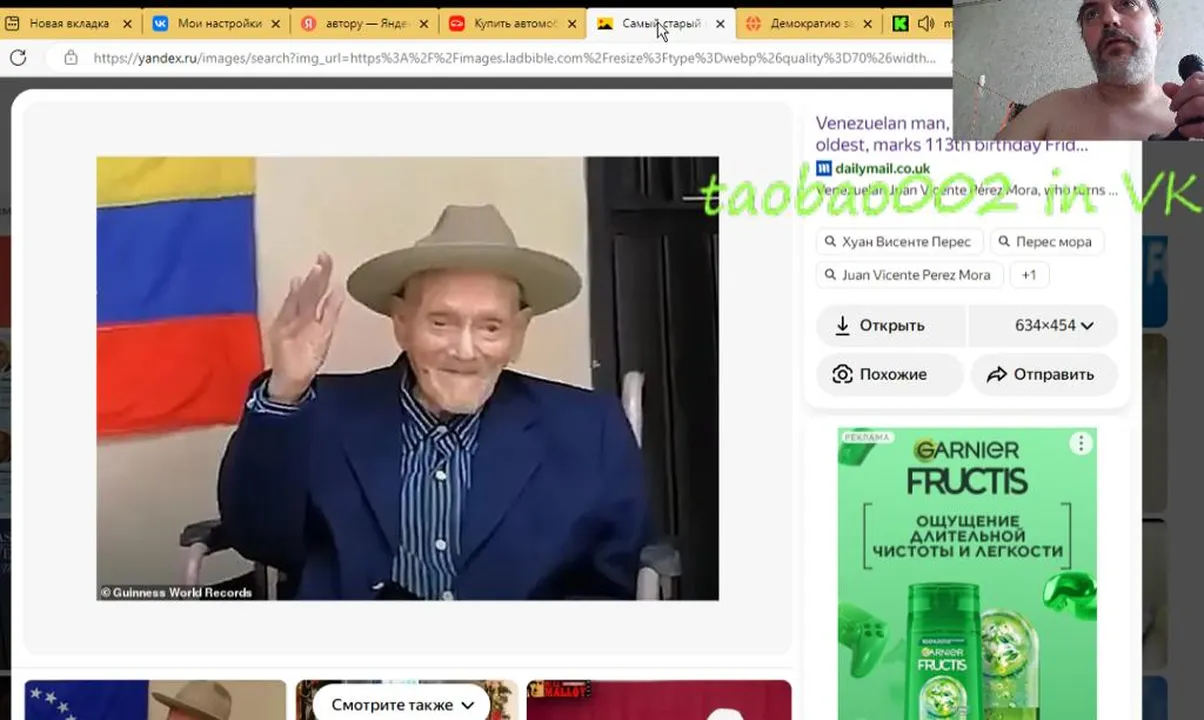This screenshot has height=720, width=1204.
Task: Switch to the Мои настройки VK tab
Action: click(219, 23)
